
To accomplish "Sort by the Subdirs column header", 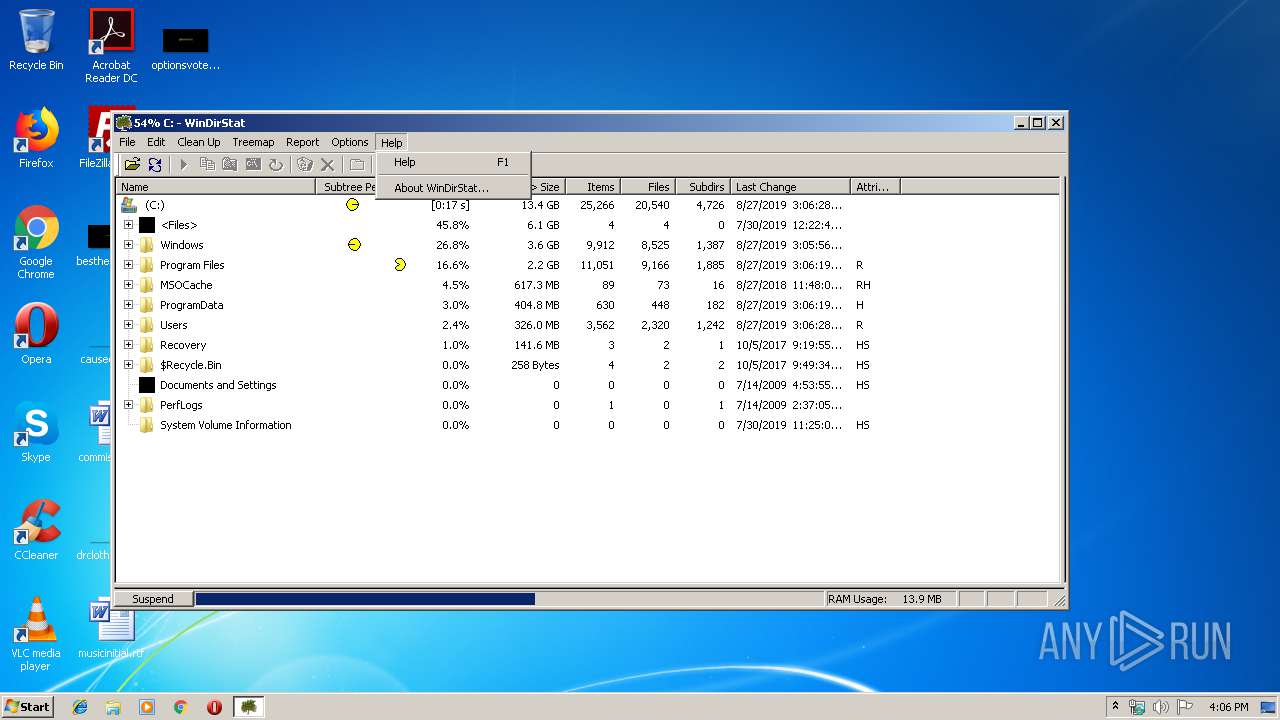I will [703, 187].
